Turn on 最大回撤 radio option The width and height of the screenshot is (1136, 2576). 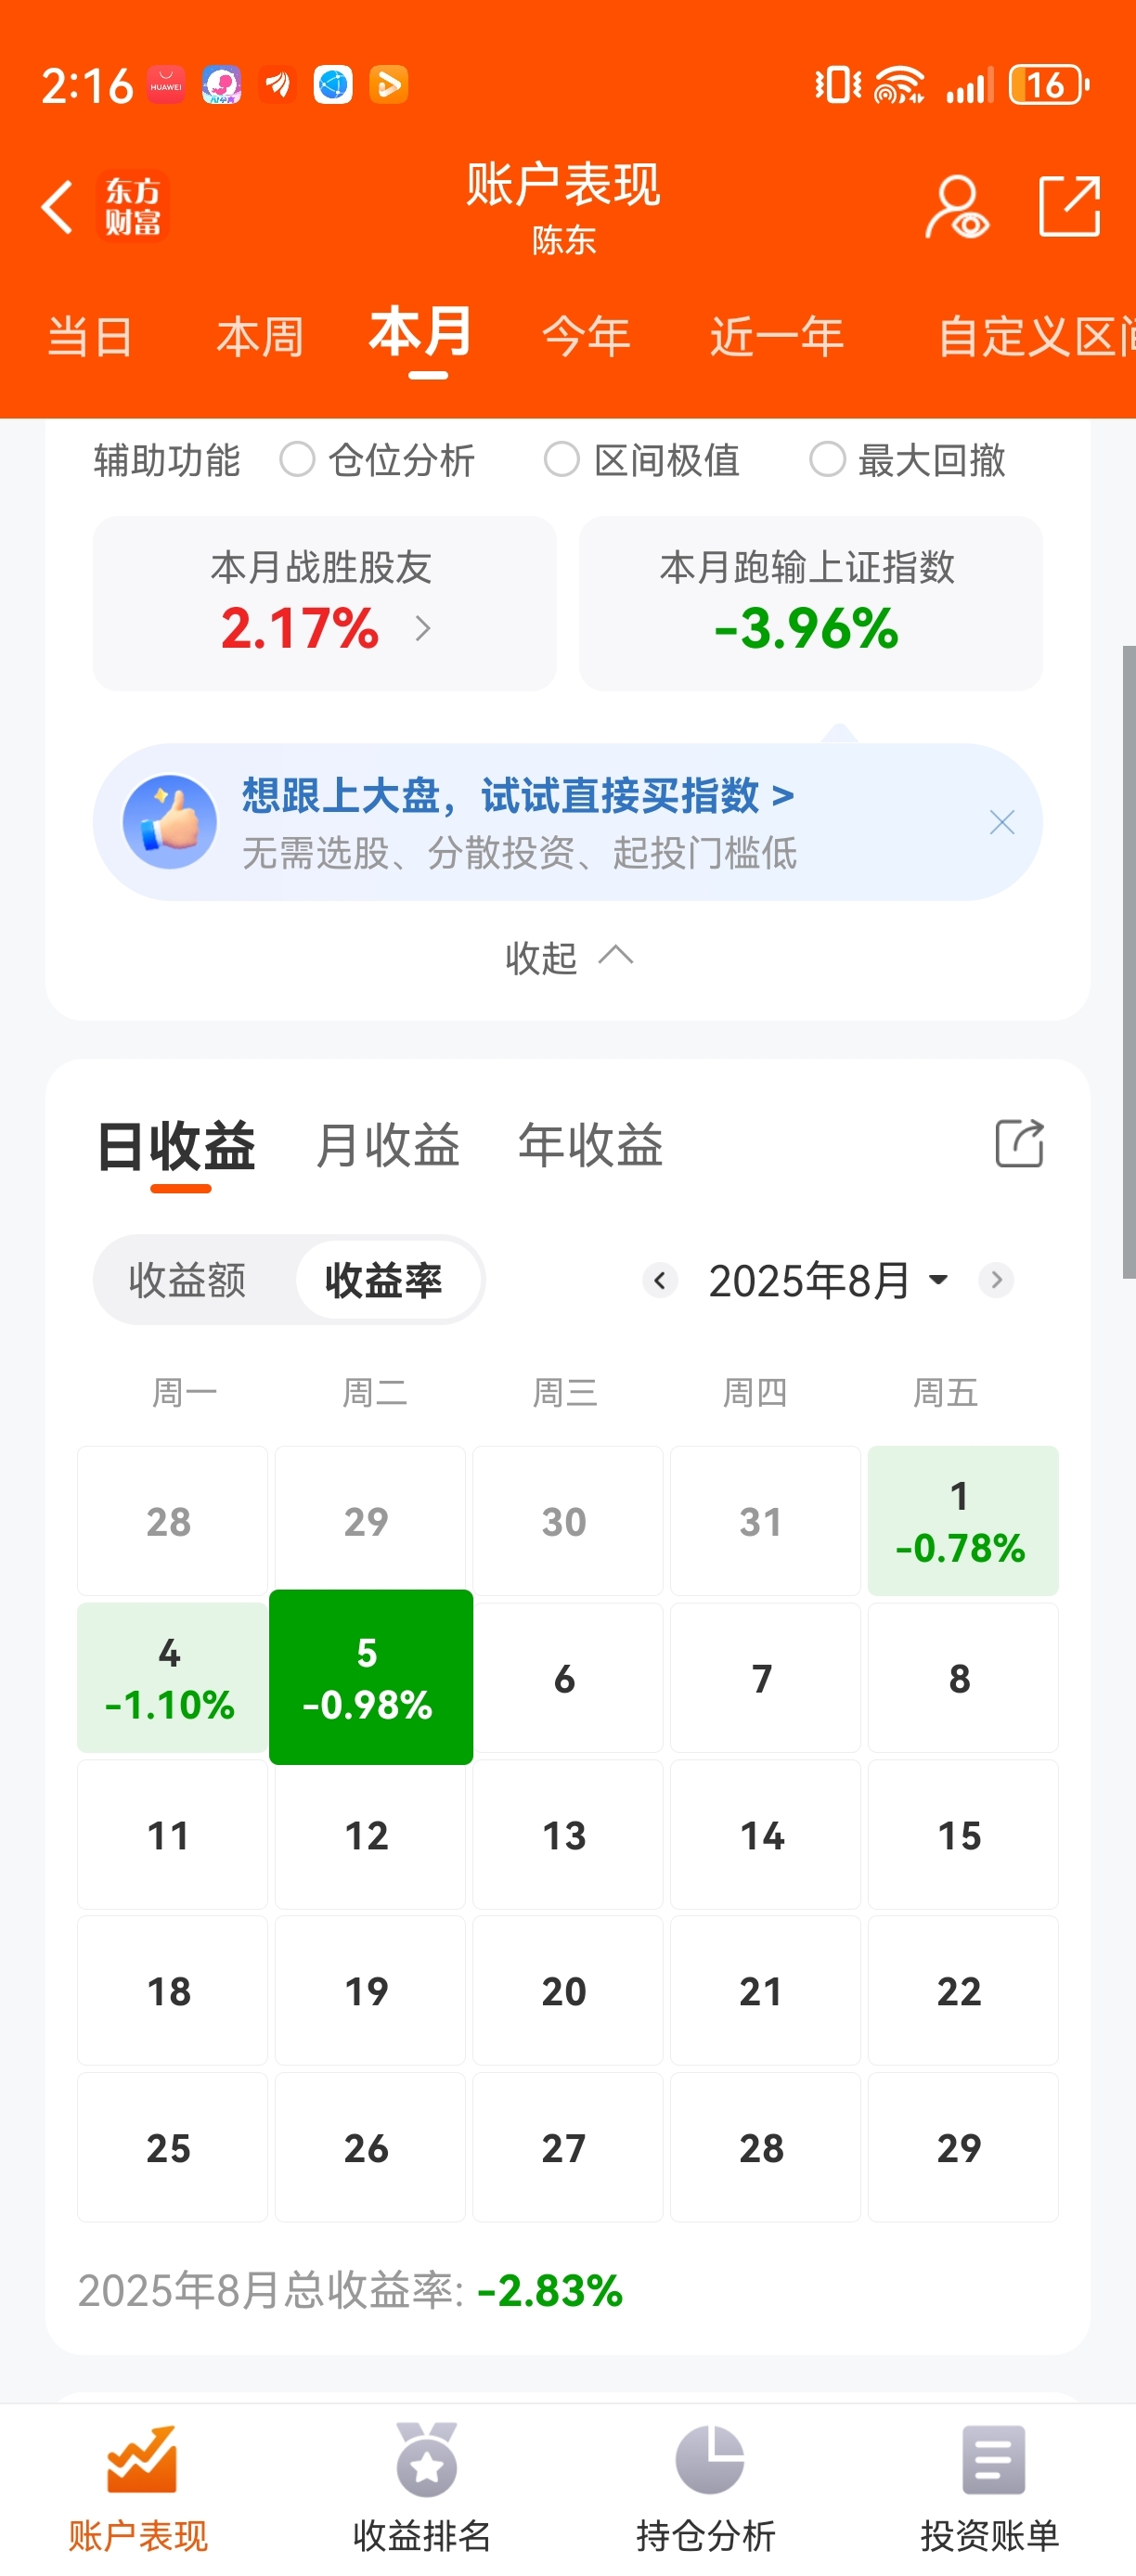click(x=827, y=460)
